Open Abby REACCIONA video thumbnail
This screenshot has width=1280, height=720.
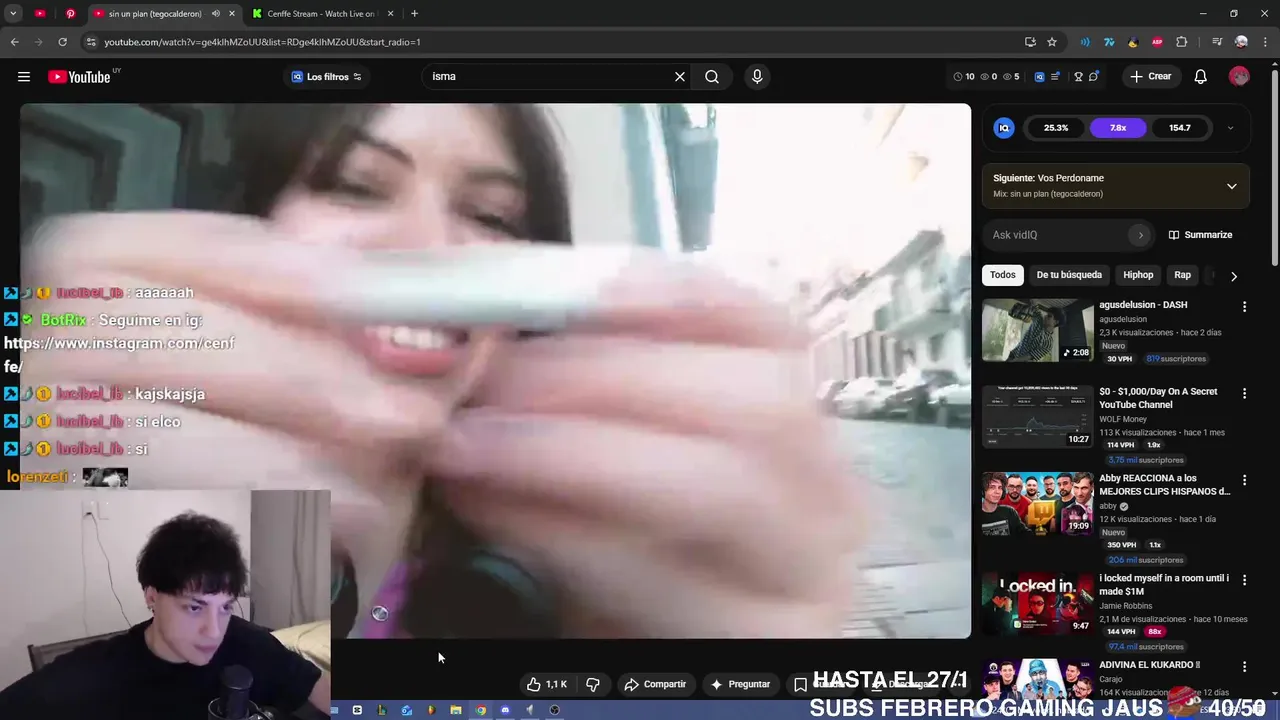pyautogui.click(x=1038, y=504)
